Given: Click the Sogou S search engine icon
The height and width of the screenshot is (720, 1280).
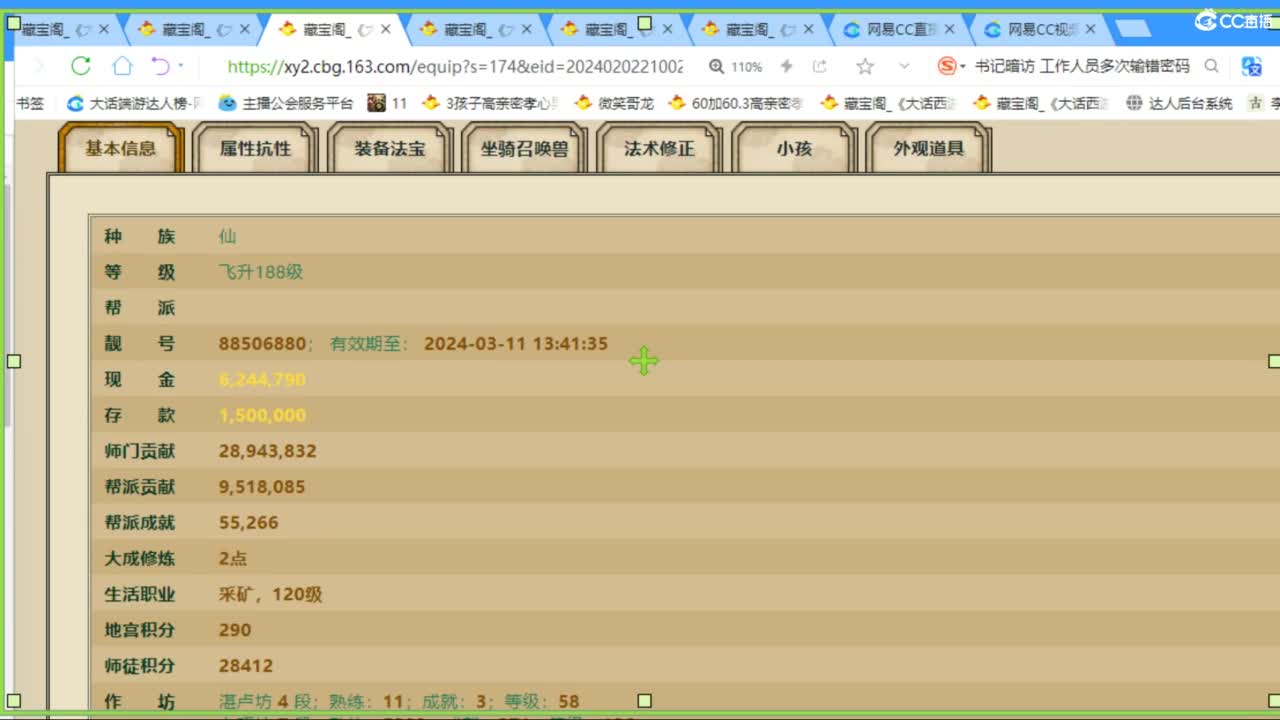Looking at the screenshot, I should coord(946,66).
